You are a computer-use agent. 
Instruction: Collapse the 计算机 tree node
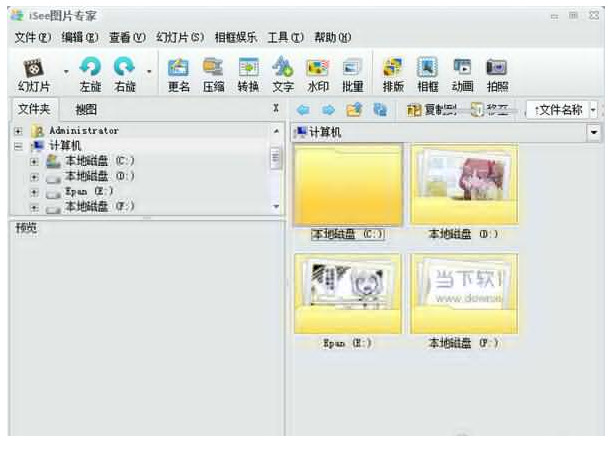(18, 146)
